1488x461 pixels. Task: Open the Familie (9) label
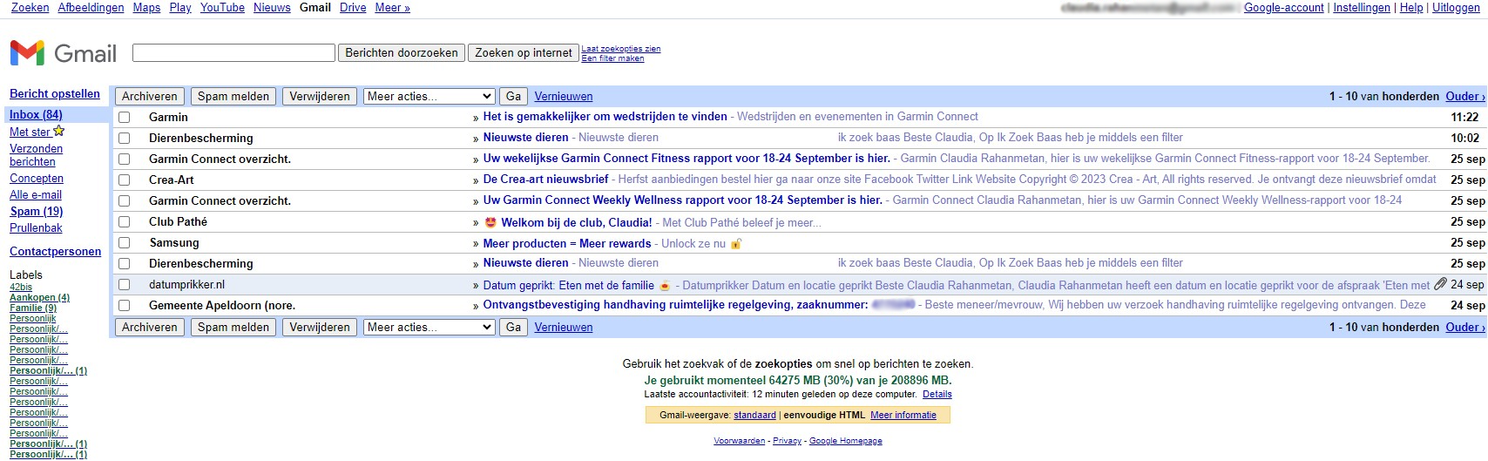pyautogui.click(x=33, y=308)
